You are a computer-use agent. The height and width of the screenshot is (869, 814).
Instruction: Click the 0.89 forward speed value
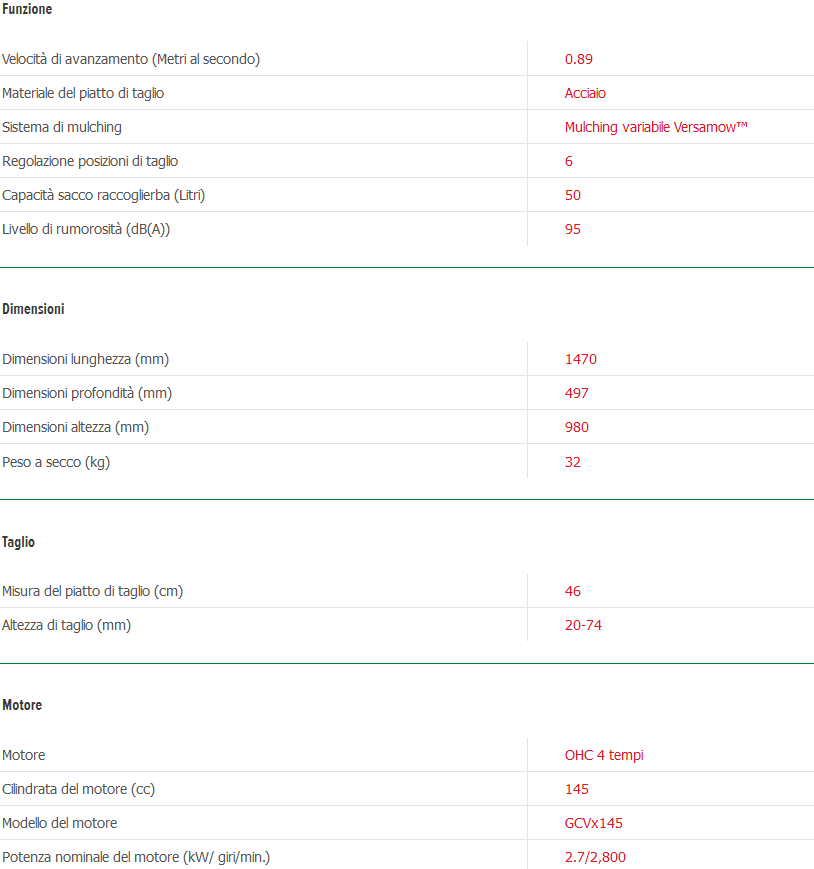click(x=579, y=59)
